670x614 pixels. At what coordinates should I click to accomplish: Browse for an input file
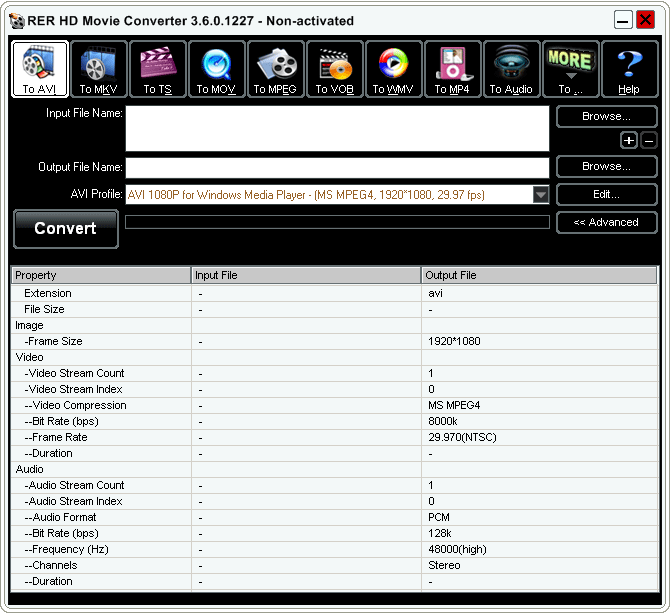point(606,116)
